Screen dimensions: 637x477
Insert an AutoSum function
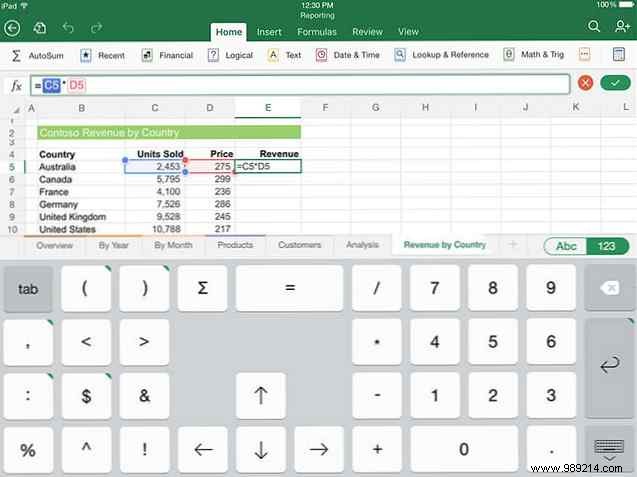coord(37,55)
